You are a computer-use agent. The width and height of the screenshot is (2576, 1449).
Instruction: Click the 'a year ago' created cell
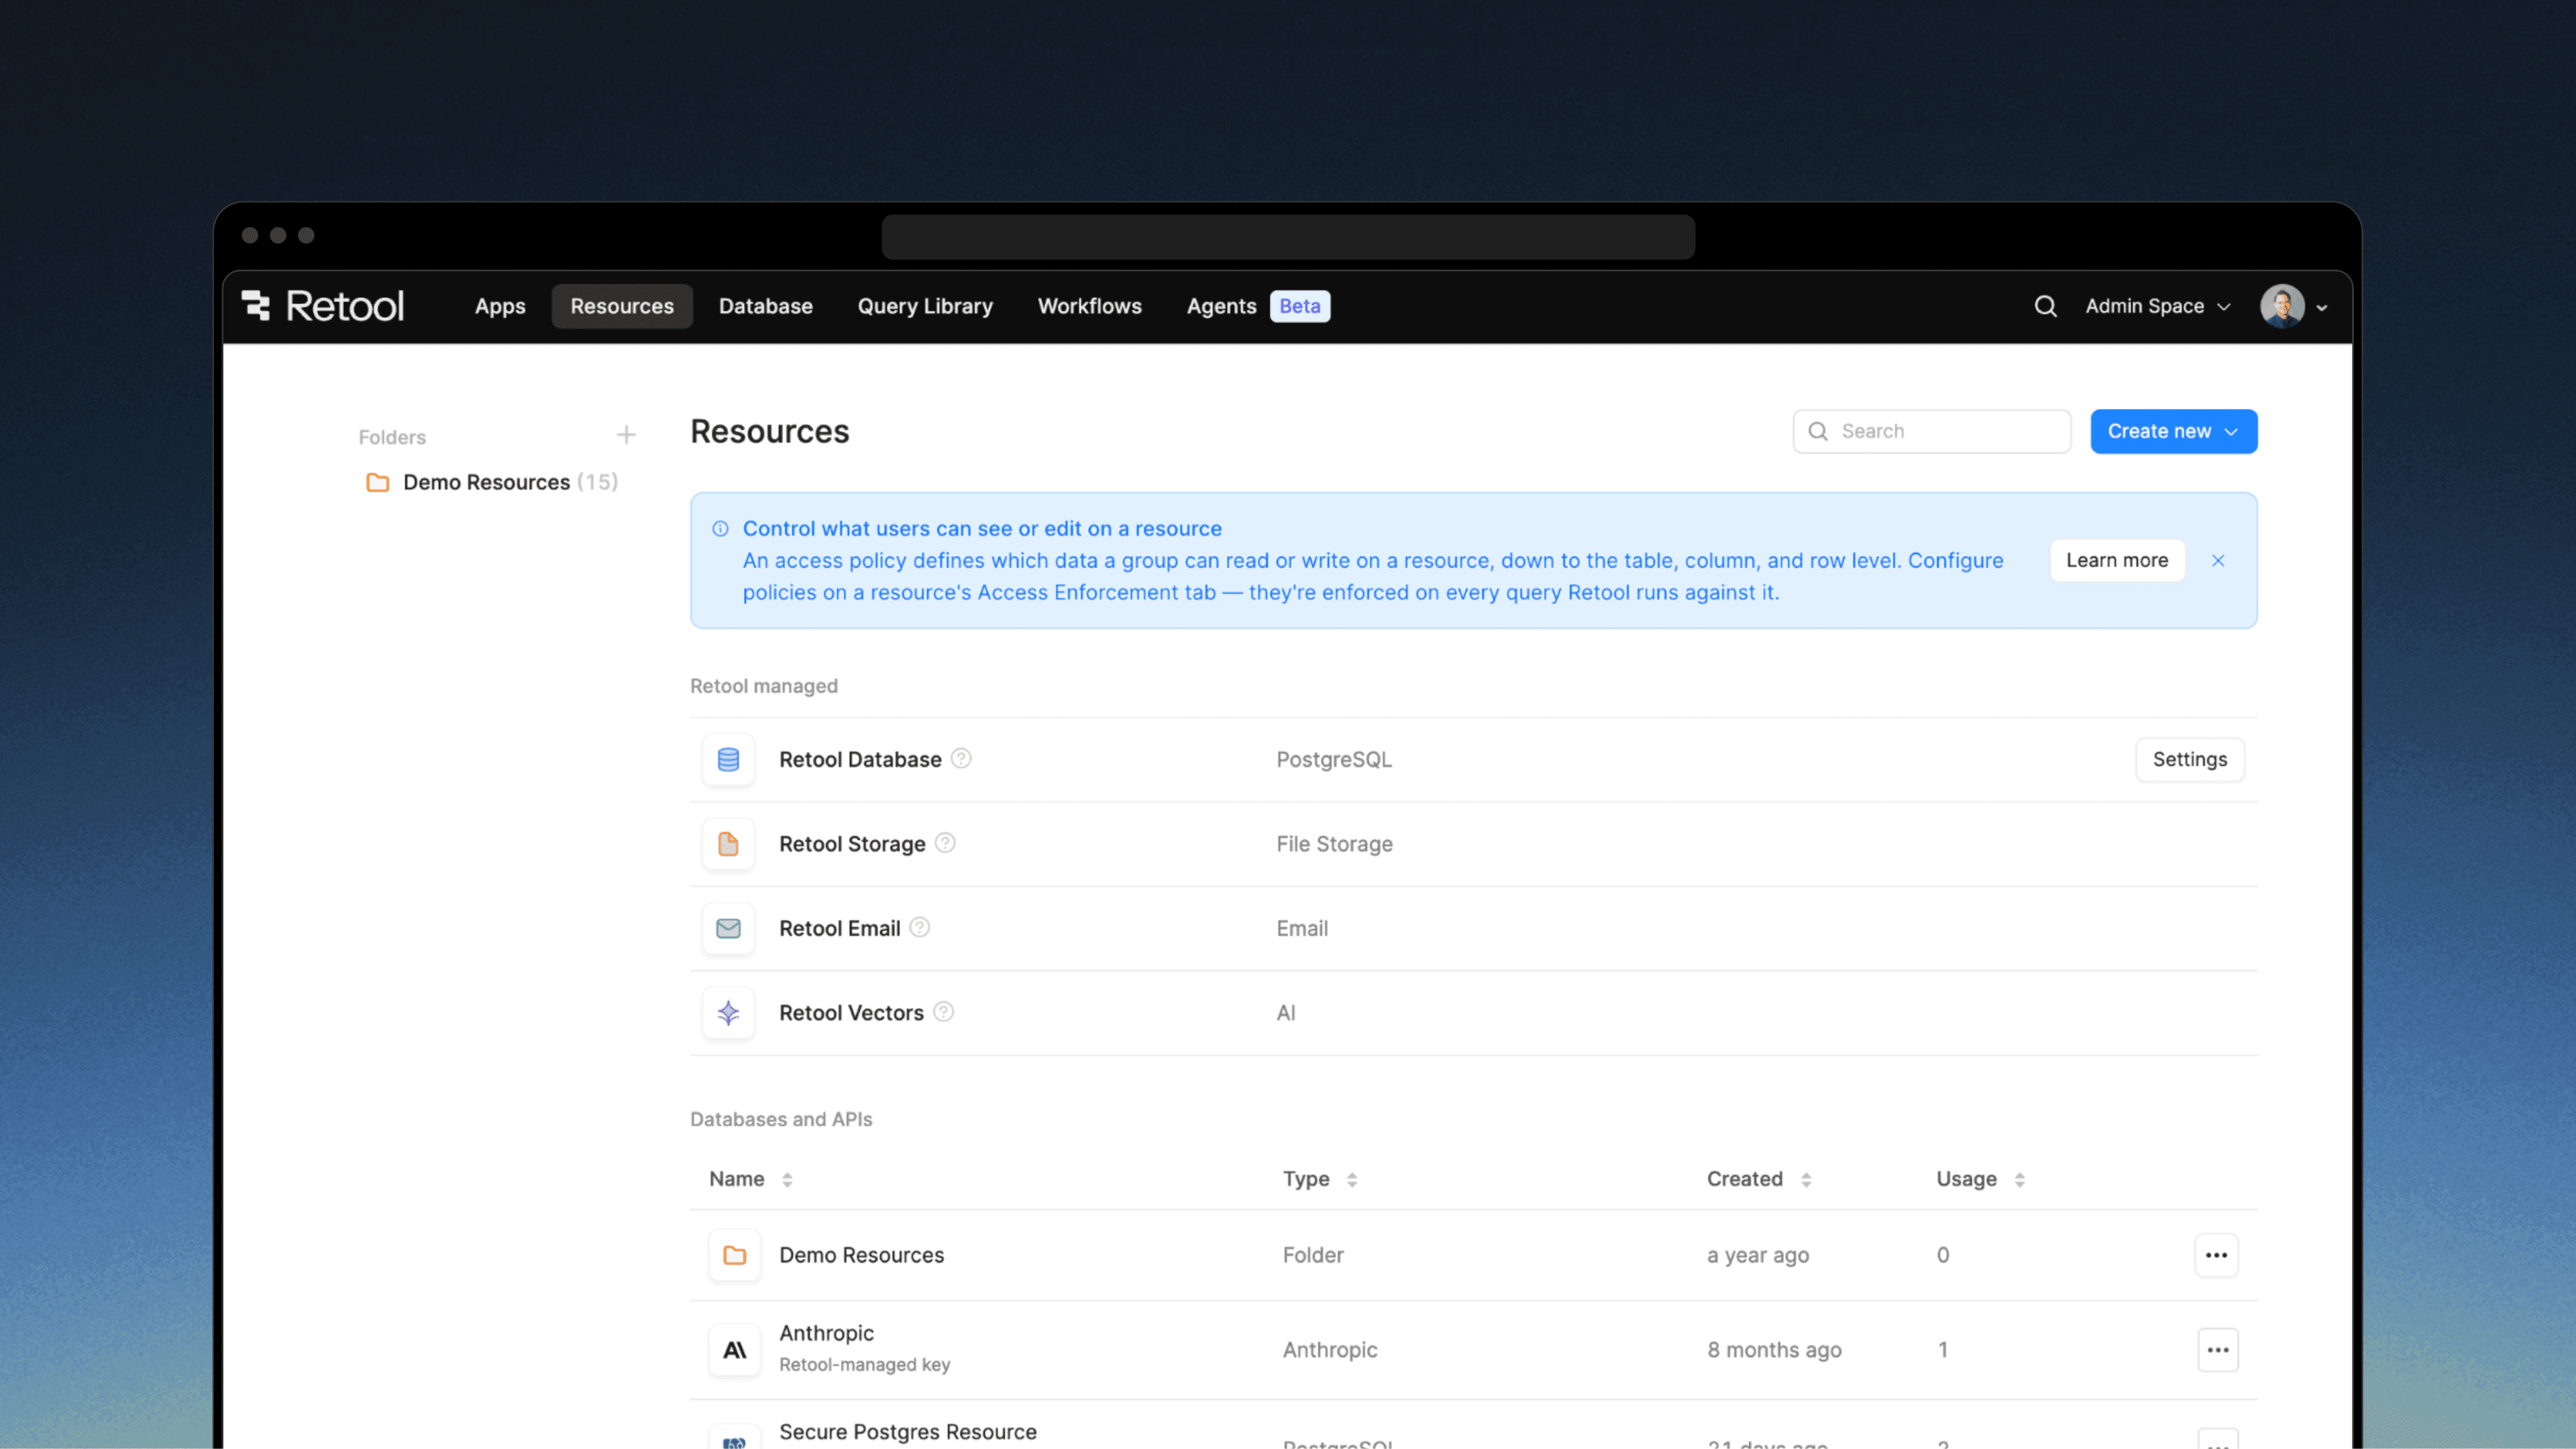(1758, 1255)
